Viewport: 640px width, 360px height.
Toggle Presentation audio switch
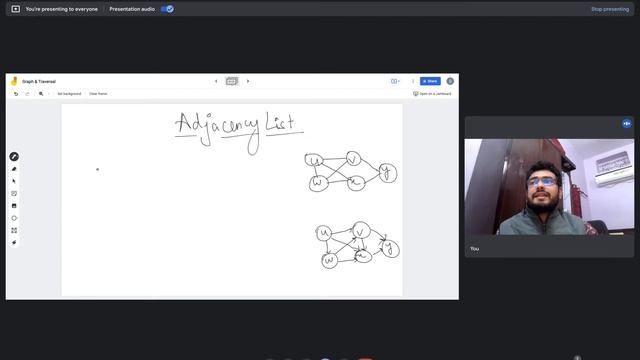click(167, 9)
